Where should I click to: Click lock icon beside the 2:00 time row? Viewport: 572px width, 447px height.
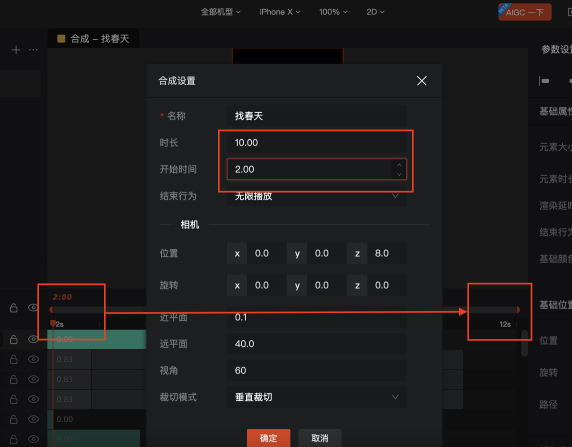[x=14, y=308]
